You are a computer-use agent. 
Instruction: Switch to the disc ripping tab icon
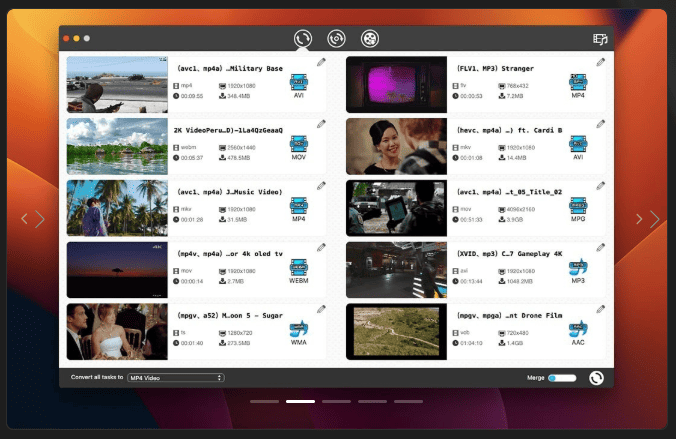[x=336, y=39]
